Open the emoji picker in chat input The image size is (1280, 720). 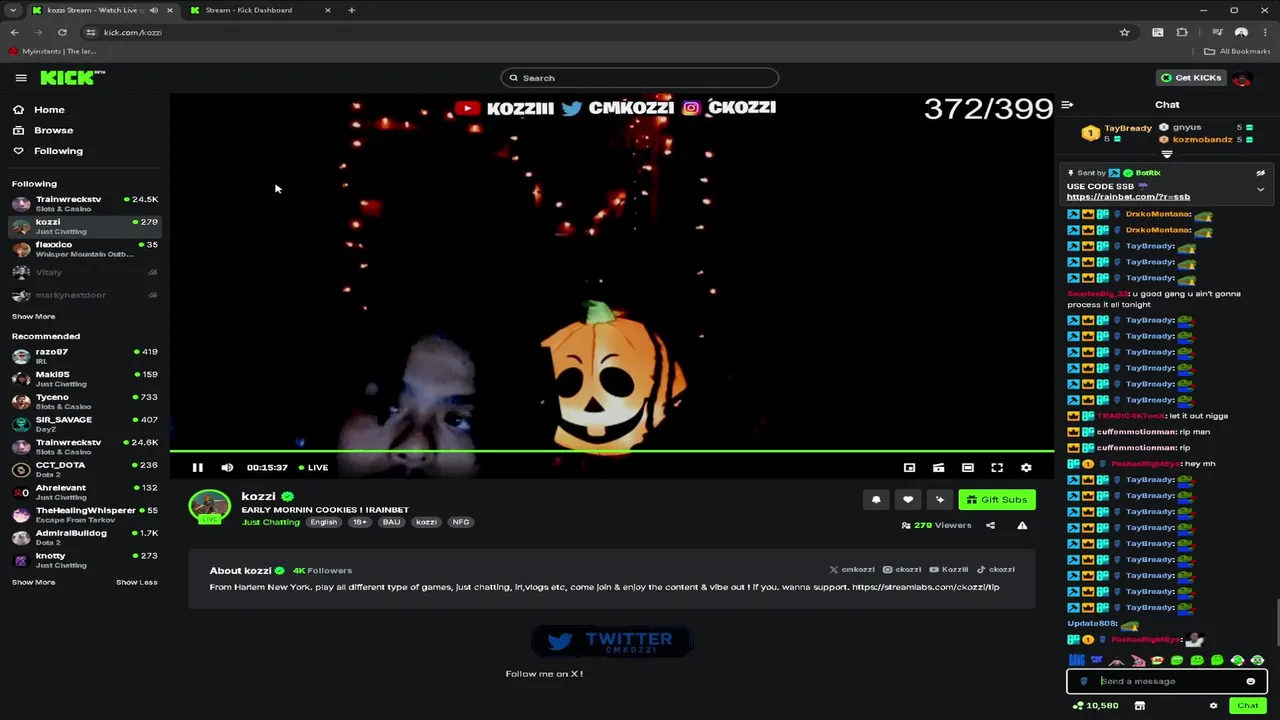coord(1250,681)
